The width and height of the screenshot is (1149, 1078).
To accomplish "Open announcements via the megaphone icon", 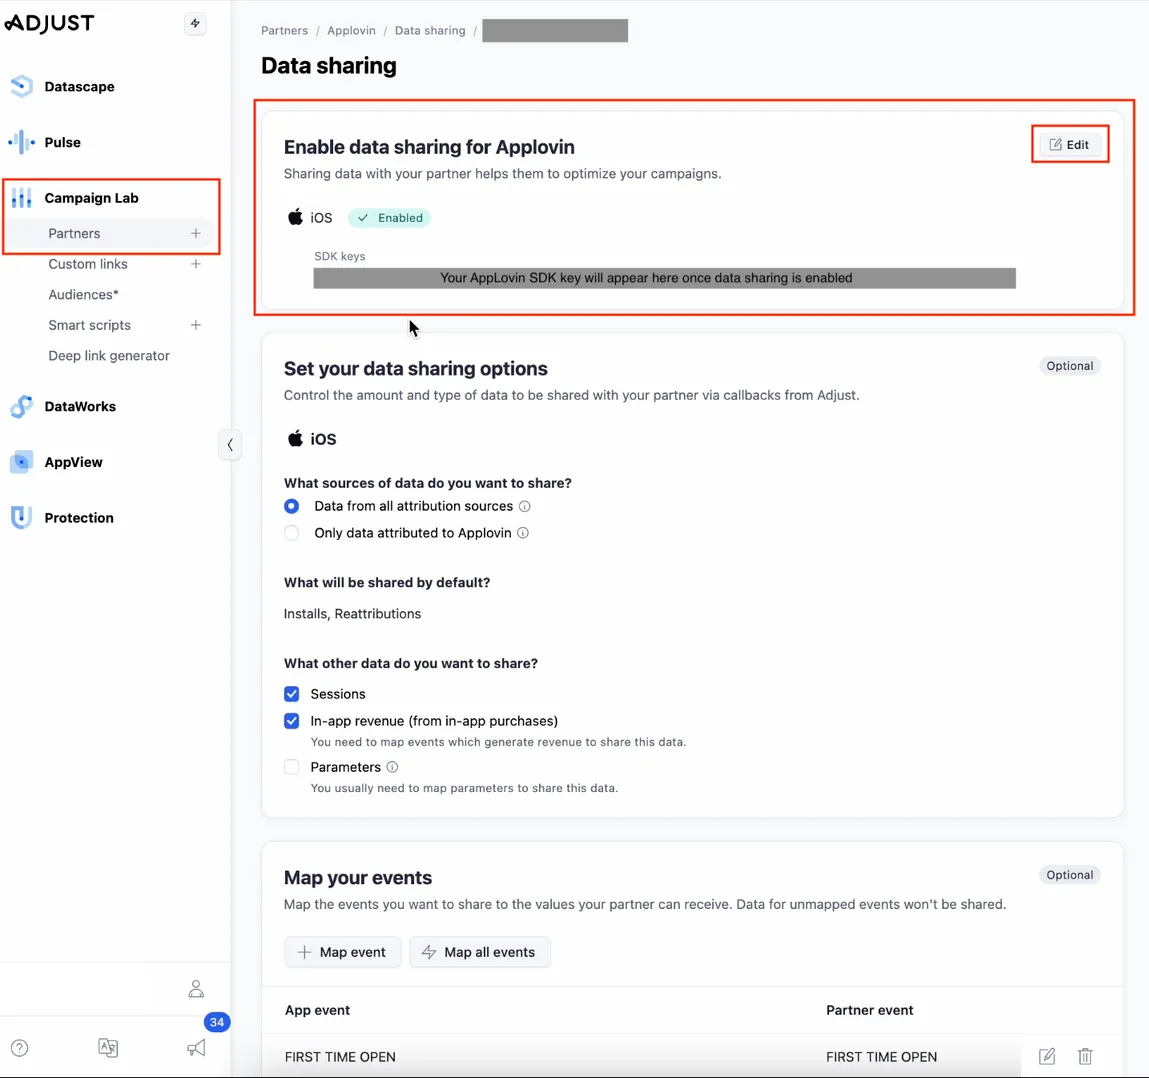I will (x=196, y=1047).
